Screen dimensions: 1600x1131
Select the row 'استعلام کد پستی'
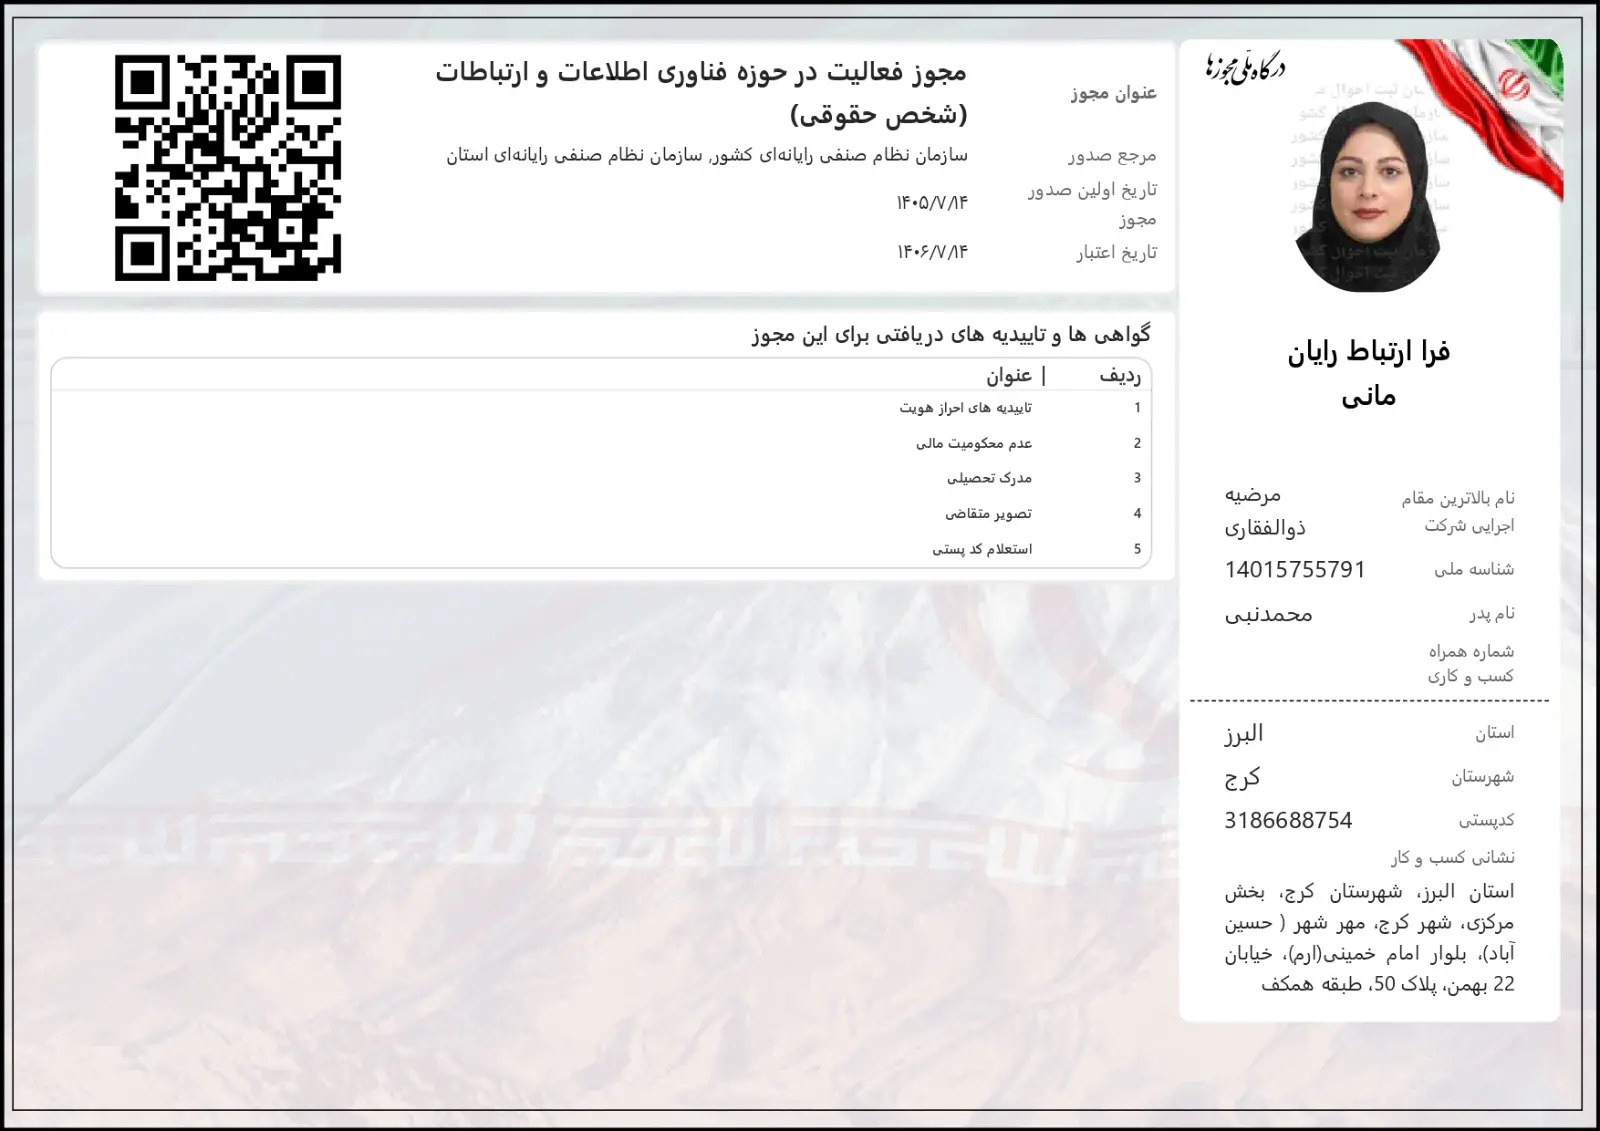tap(601, 548)
